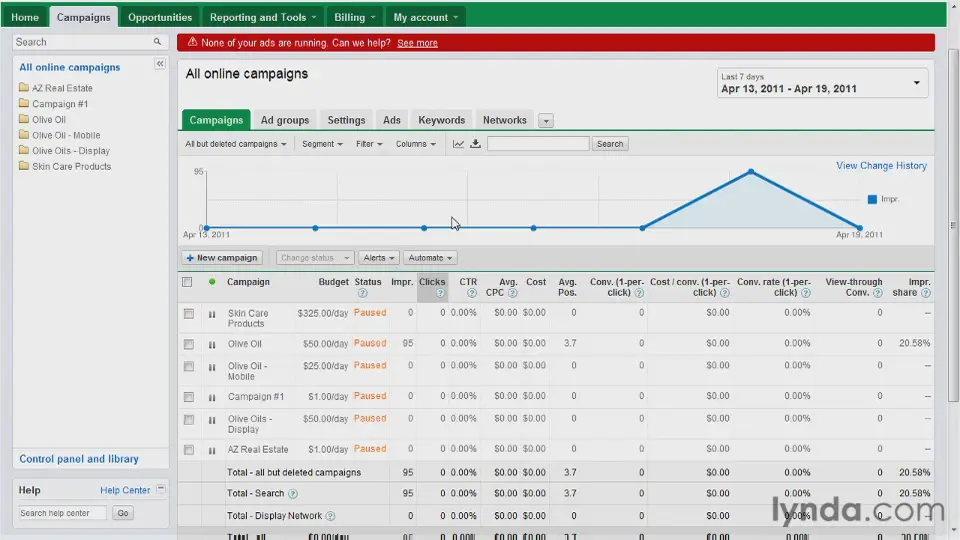Viewport: 960px width, 540px height.
Task: Switch to the Keywords tab
Action: [441, 120]
